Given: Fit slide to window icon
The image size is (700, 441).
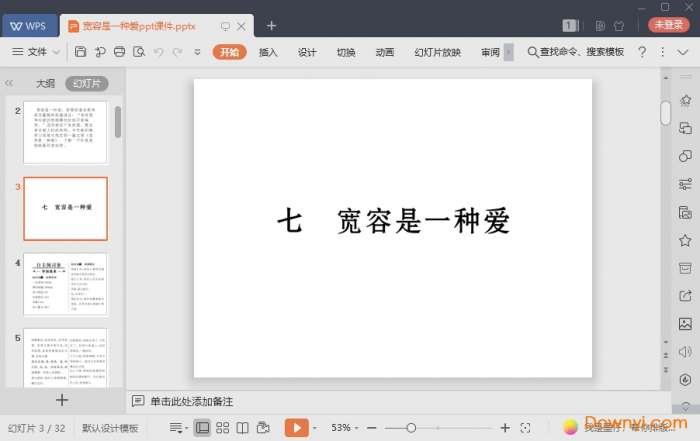Looking at the screenshot, I should 525,428.
